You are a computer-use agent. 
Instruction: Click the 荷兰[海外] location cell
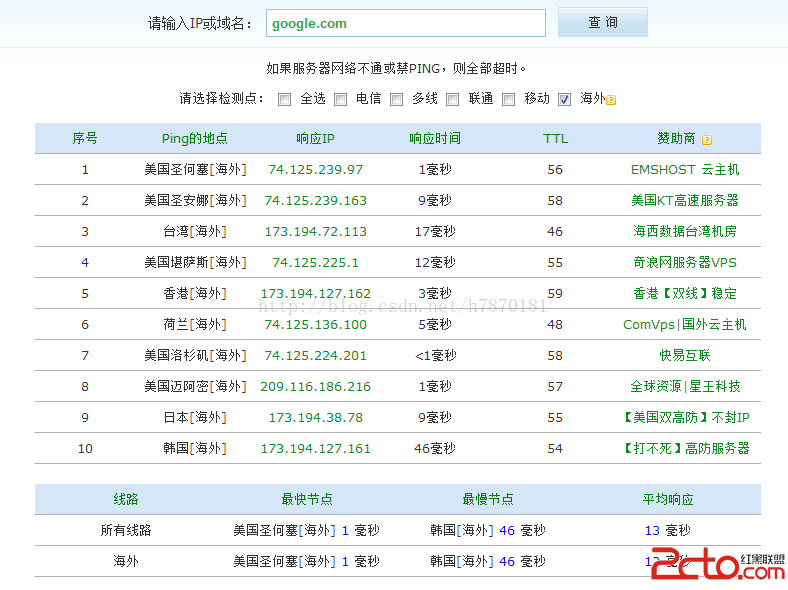[195, 325]
